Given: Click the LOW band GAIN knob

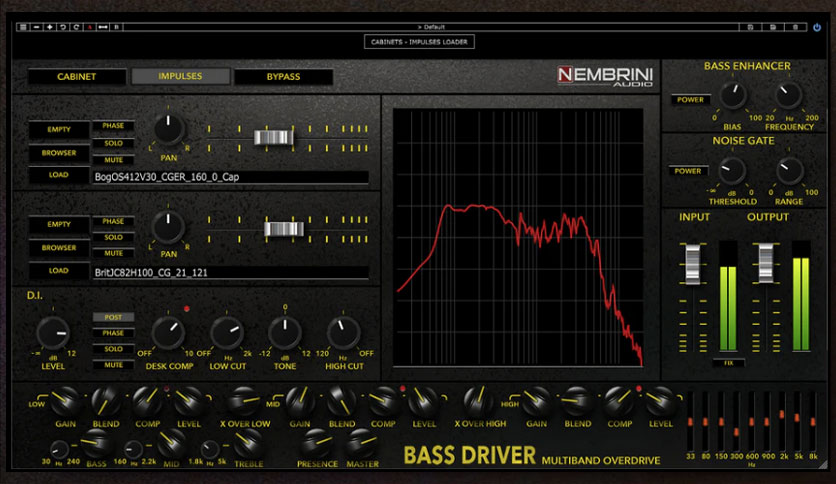Looking at the screenshot, I should (65, 401).
